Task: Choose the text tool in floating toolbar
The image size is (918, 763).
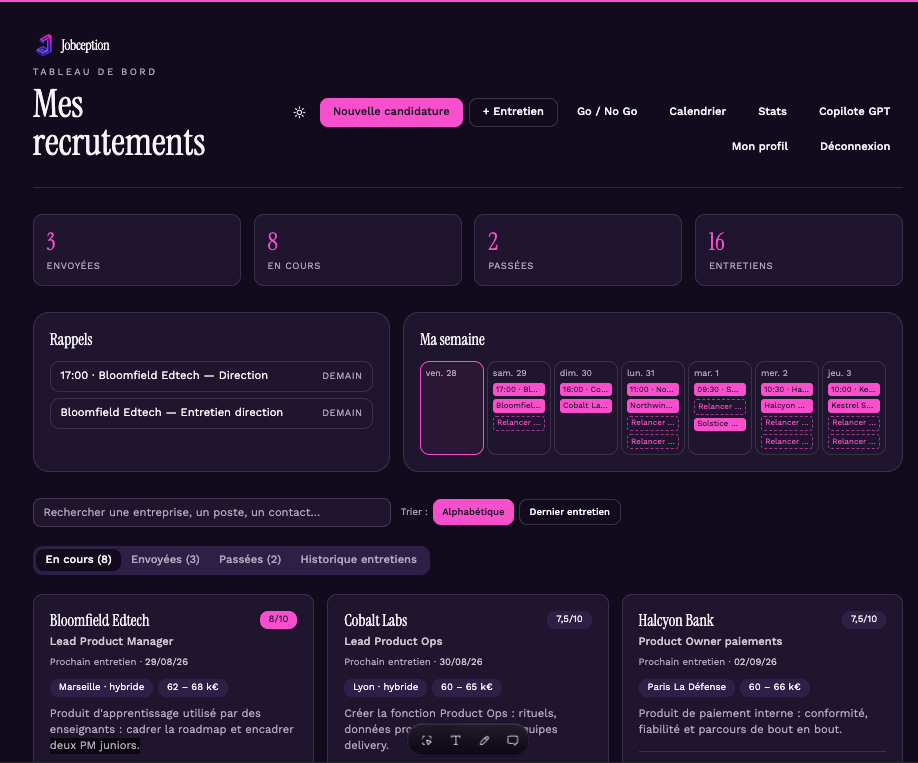Action: click(x=455, y=740)
